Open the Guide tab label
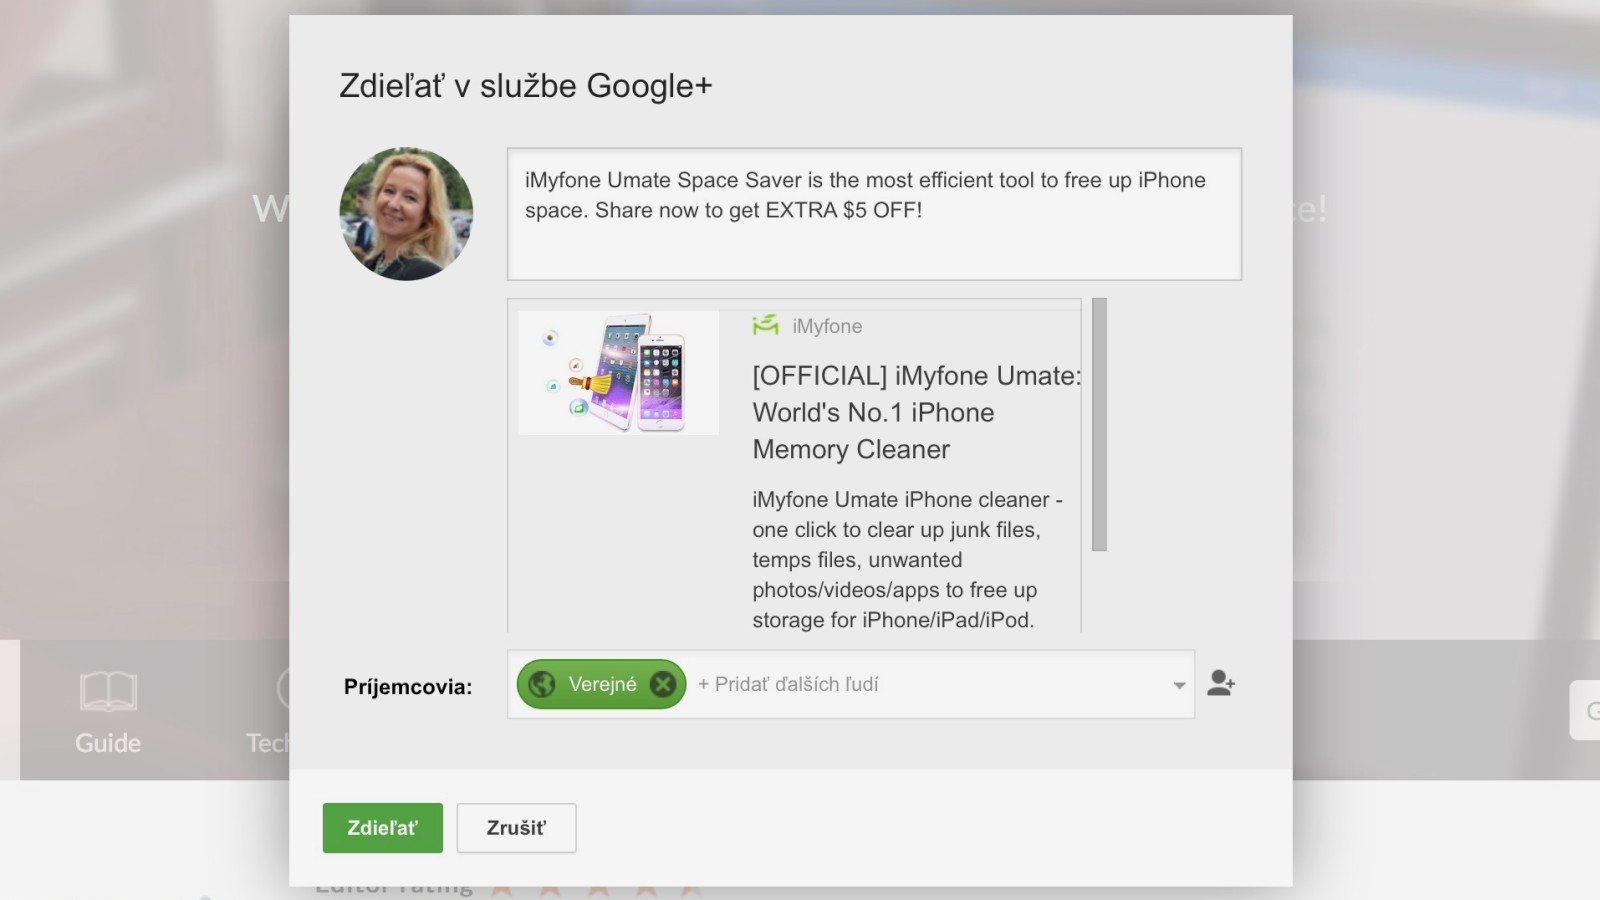The image size is (1600, 900). 108,743
